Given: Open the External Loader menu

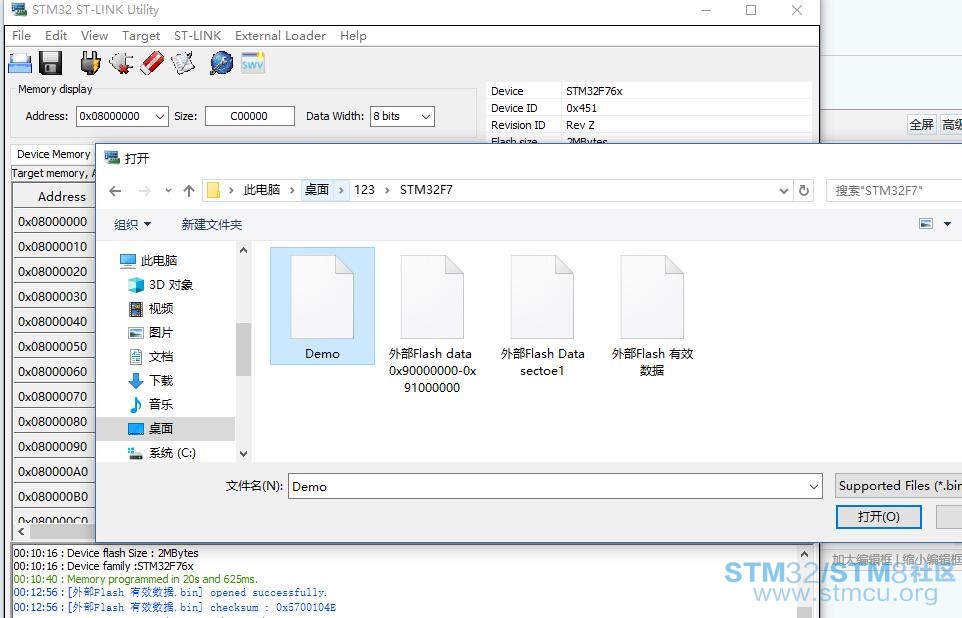Looking at the screenshot, I should pos(280,36).
